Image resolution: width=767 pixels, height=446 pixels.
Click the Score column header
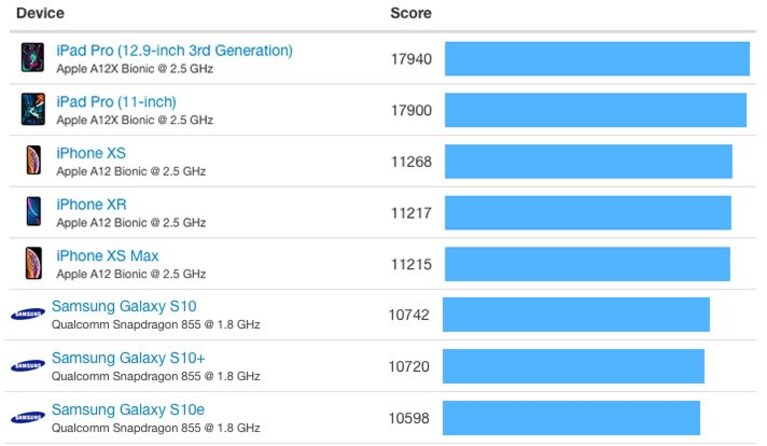coord(411,13)
